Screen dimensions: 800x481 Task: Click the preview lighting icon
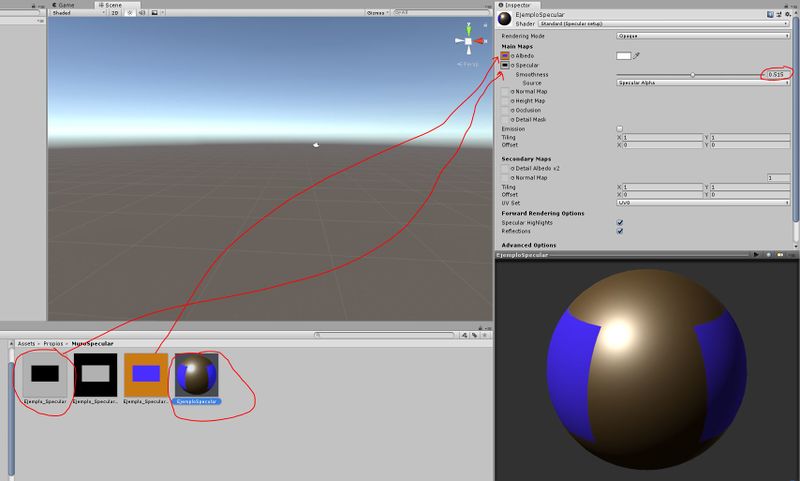(x=780, y=255)
